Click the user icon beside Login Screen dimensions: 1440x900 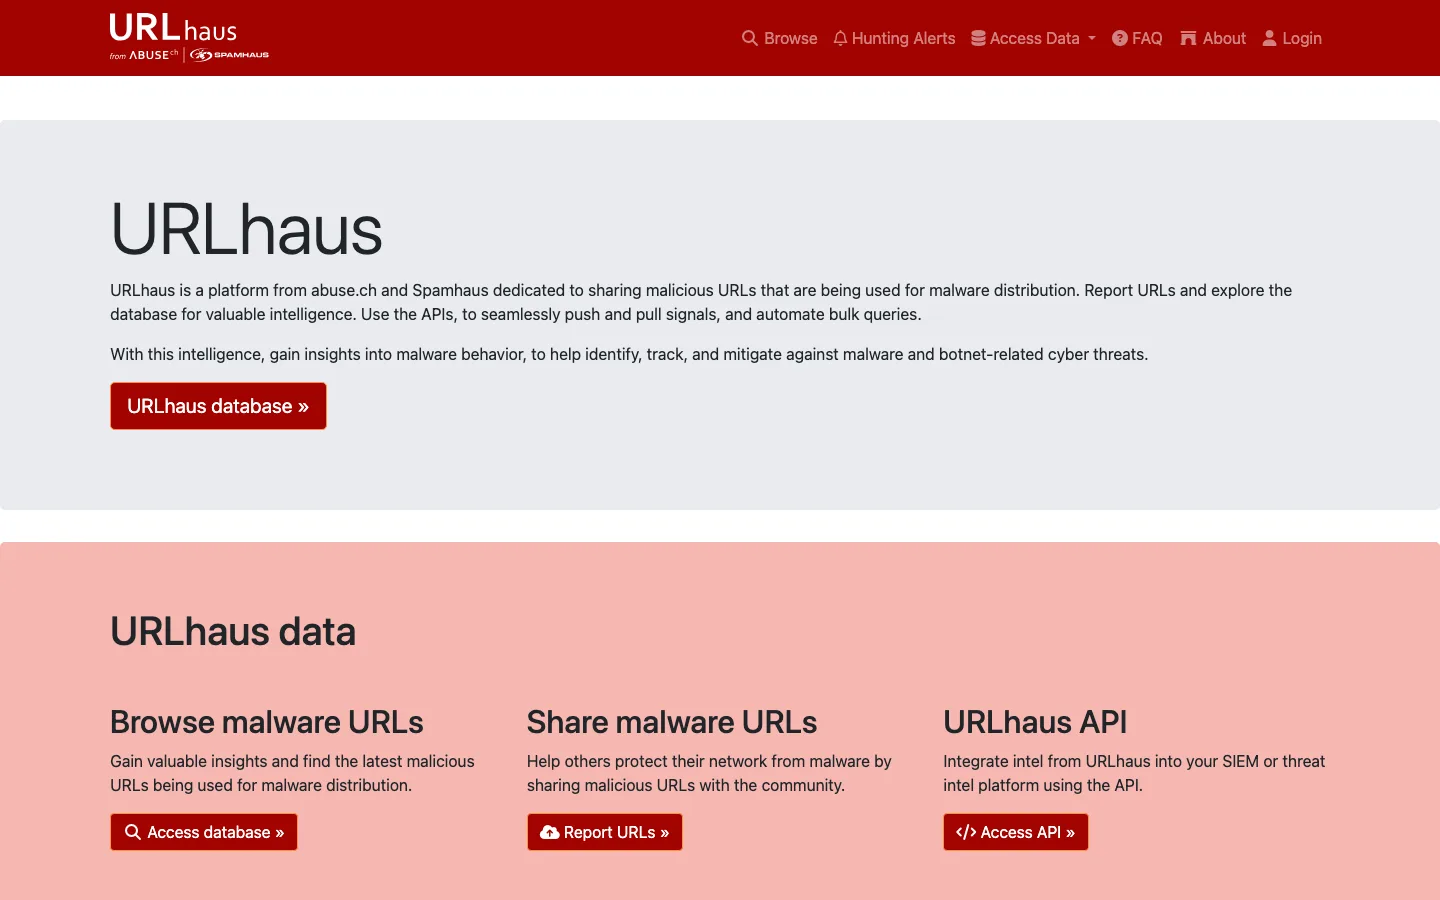[x=1270, y=38]
